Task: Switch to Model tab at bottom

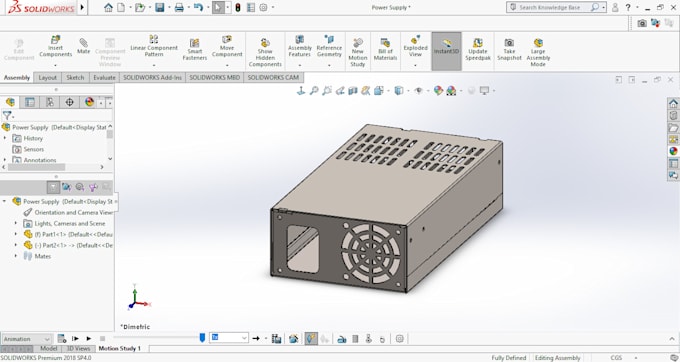Action: click(49, 348)
